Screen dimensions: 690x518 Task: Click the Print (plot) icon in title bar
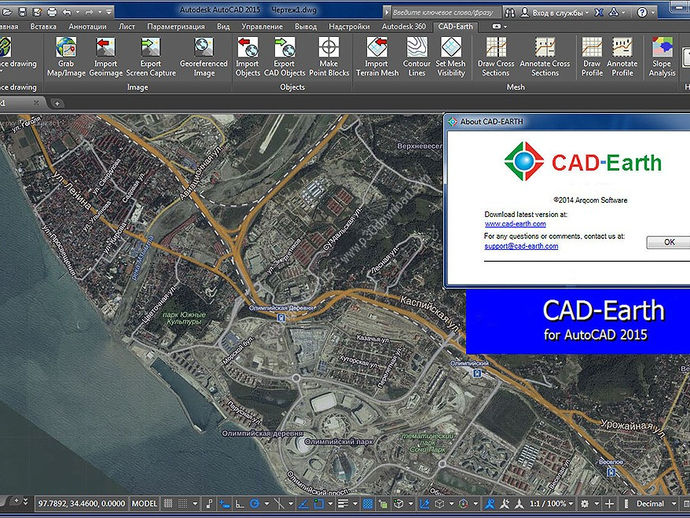52,11
